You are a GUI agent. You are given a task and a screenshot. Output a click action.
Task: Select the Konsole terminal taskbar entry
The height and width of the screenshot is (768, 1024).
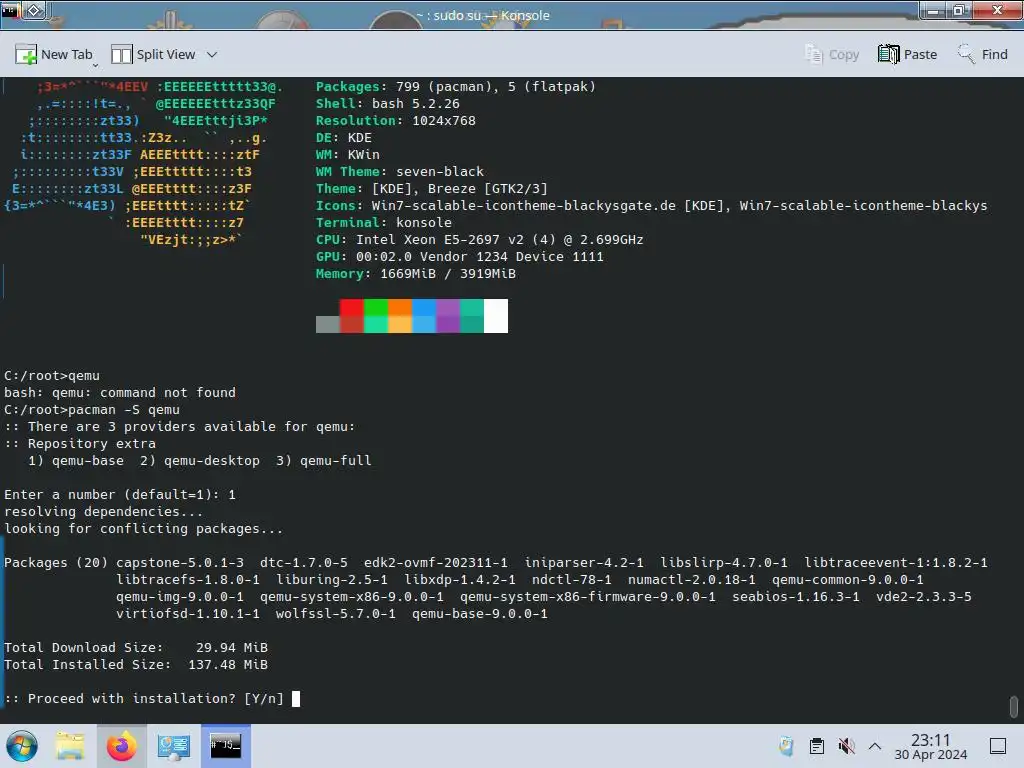pos(225,746)
